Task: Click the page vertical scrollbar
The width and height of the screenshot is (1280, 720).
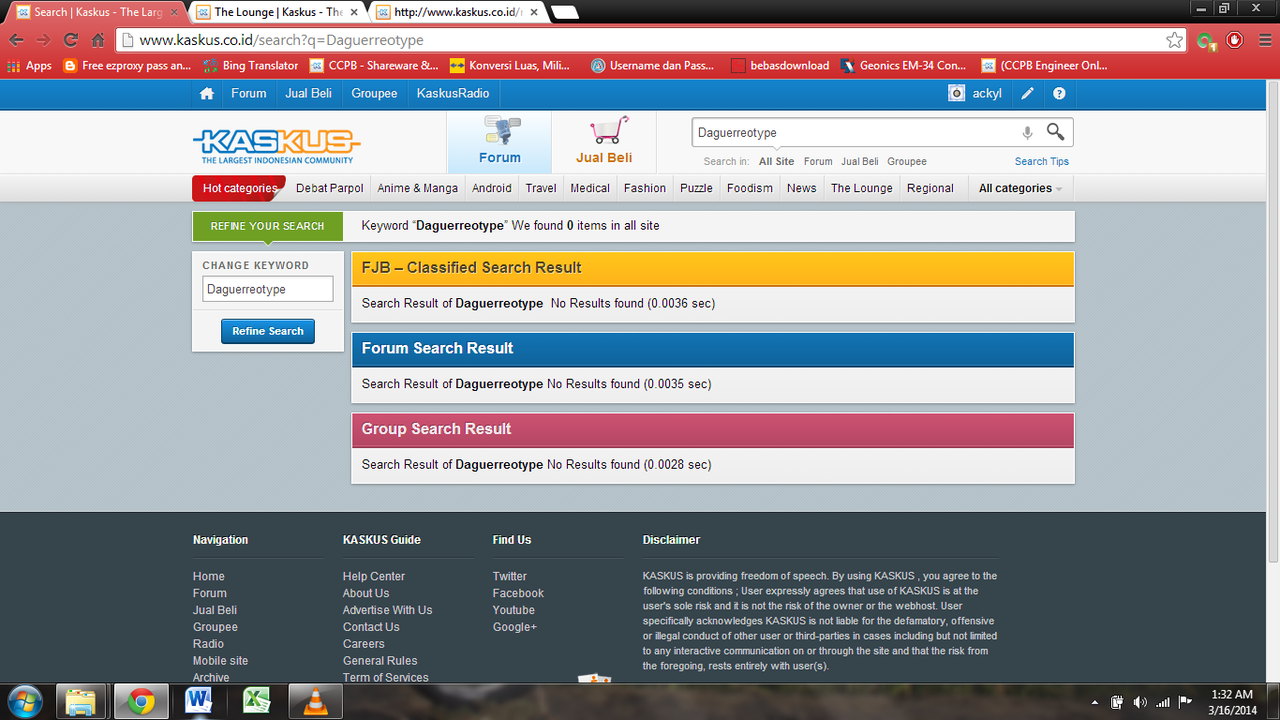Action: click(1272, 320)
